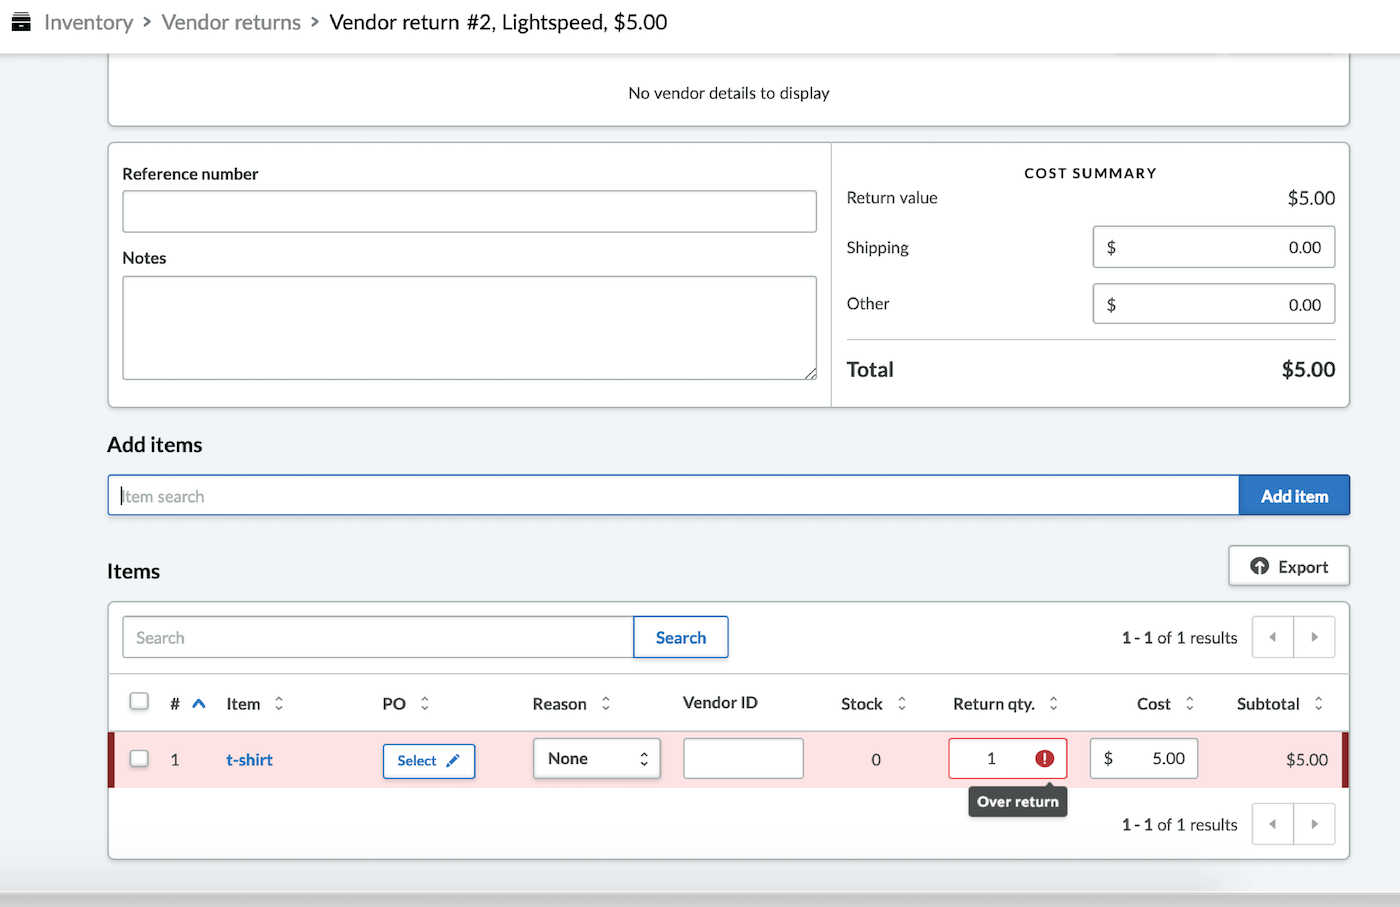Go to next page at top pagination
Viewport: 1400px width, 907px height.
pyautogui.click(x=1314, y=637)
